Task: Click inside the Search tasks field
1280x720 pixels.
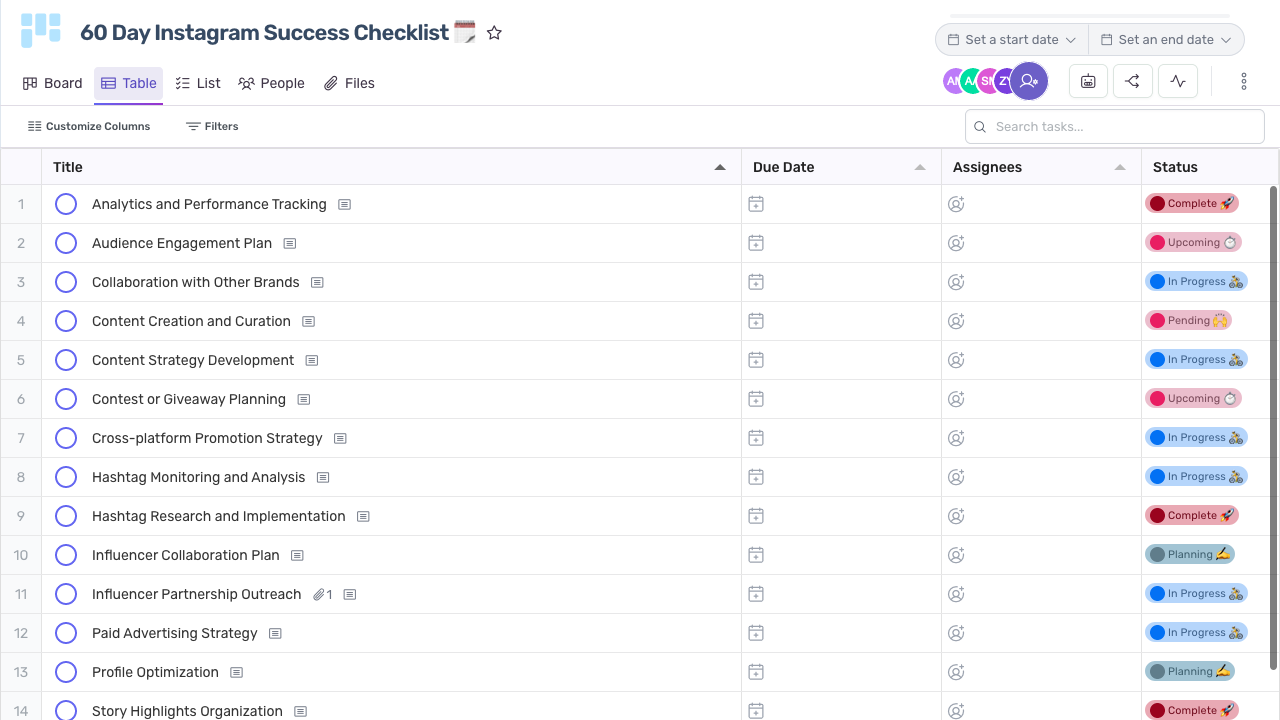Action: [x=1114, y=126]
